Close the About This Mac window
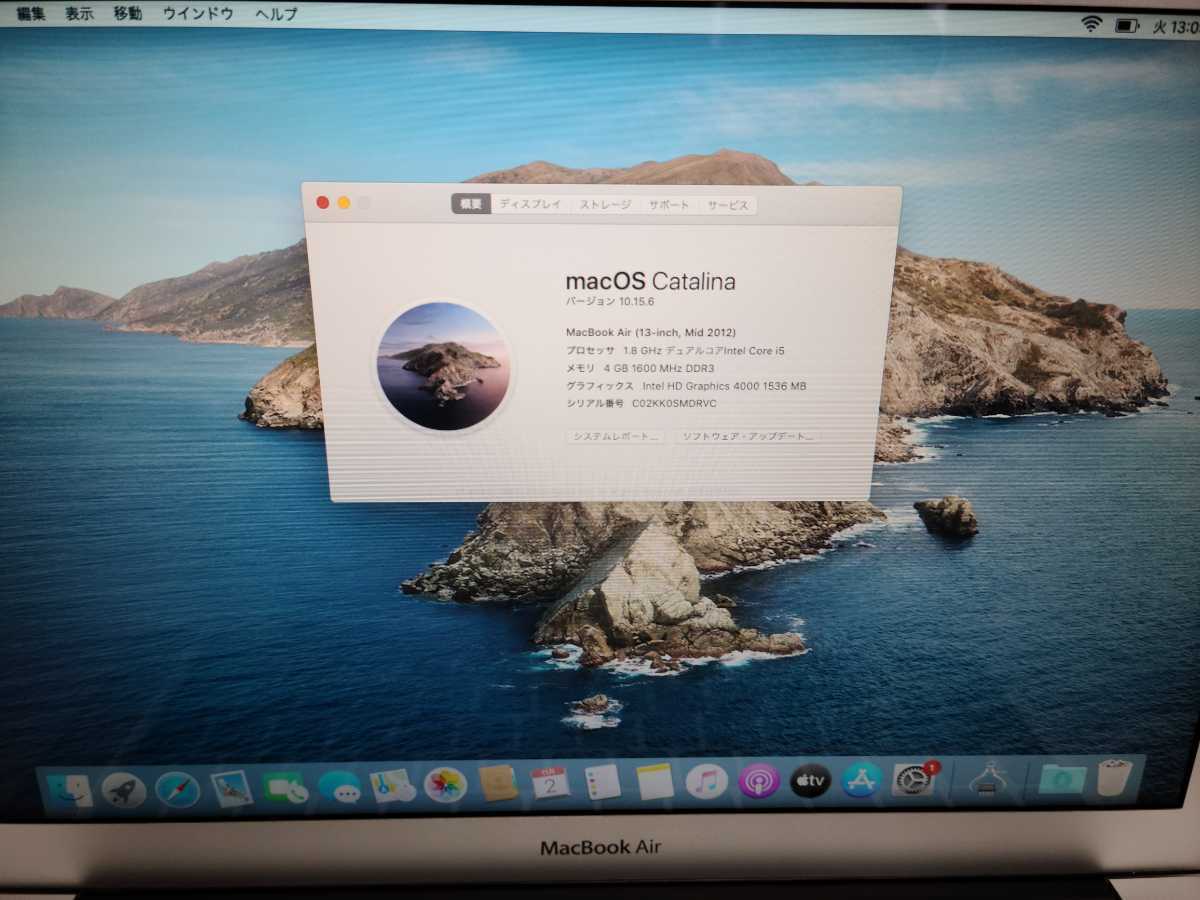 (322, 202)
